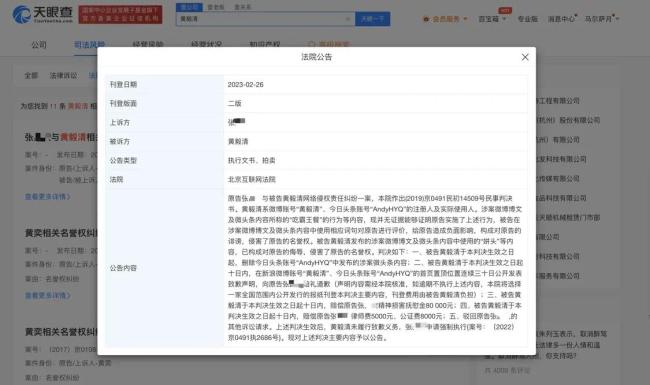This screenshot has height=385, width=650.
Task: Click the 公告类型 label
Action: click(123, 161)
